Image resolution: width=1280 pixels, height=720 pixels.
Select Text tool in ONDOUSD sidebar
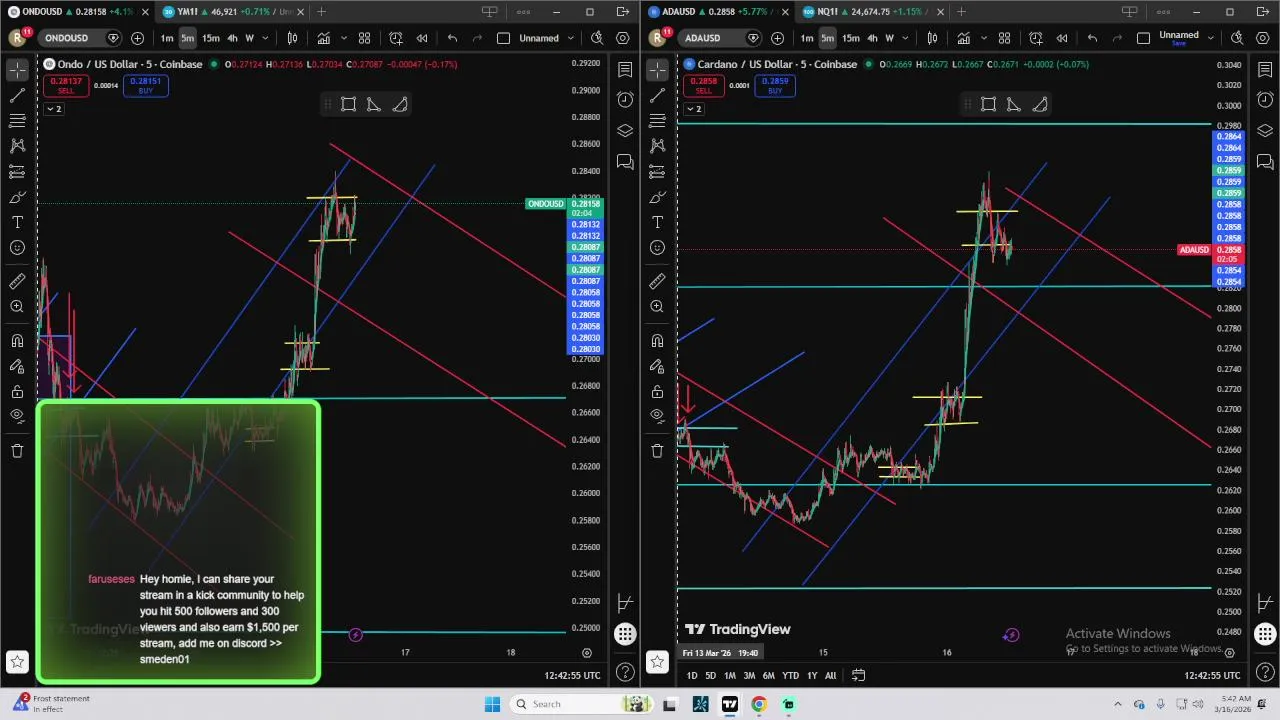[x=17, y=222]
